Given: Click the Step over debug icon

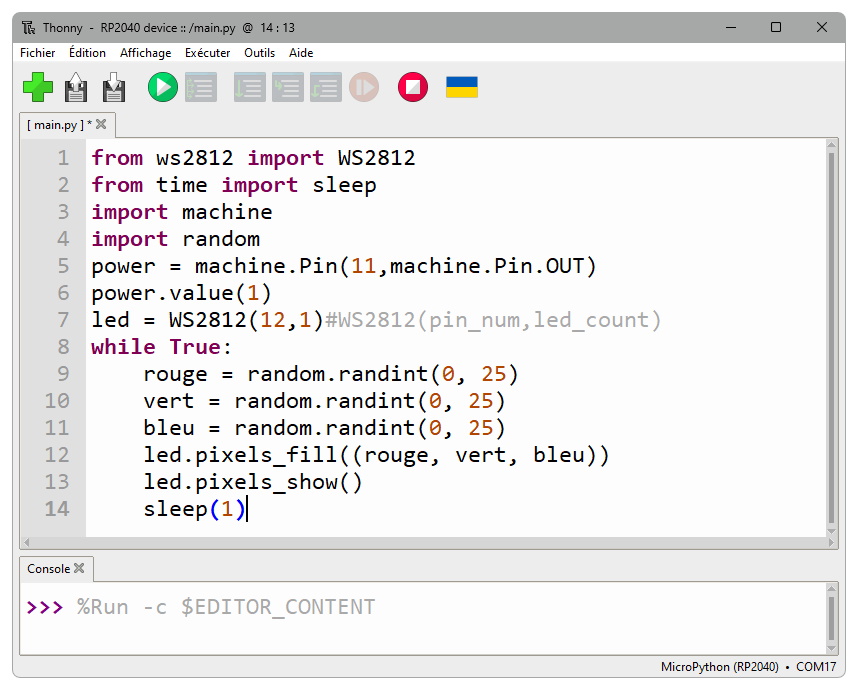Looking at the screenshot, I should (x=249, y=88).
